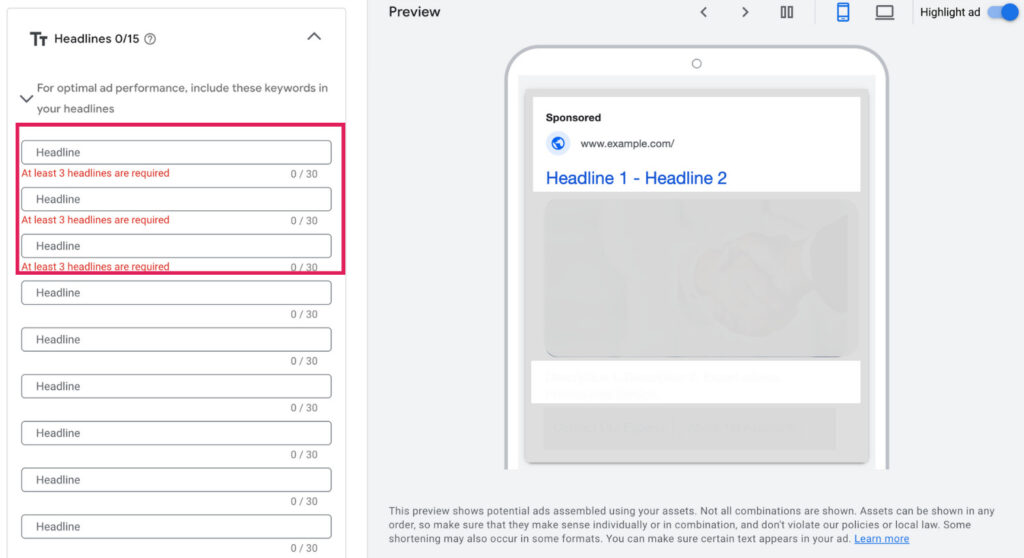Screen dimensions: 1024x558
Task: Click the Sponsored label in the ad preview
Action: [x=573, y=118]
